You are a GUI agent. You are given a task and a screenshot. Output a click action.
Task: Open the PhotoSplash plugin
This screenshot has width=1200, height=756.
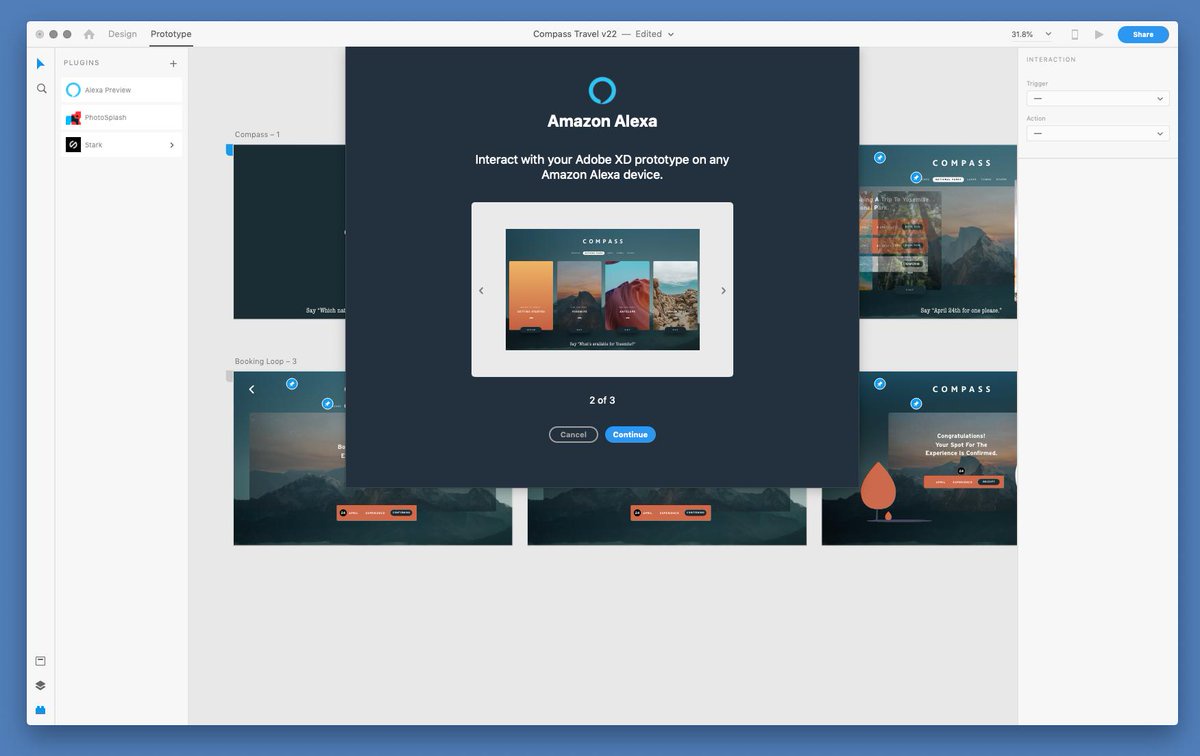[x=122, y=118]
